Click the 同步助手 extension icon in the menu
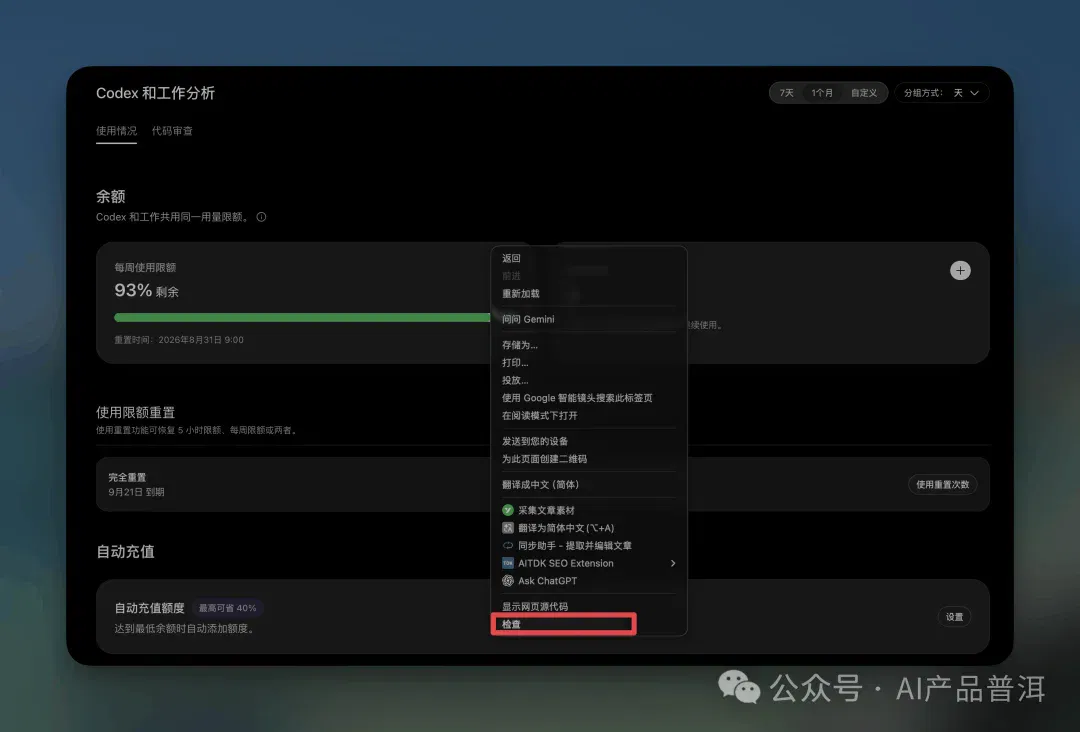The height and width of the screenshot is (732, 1080). (508, 545)
